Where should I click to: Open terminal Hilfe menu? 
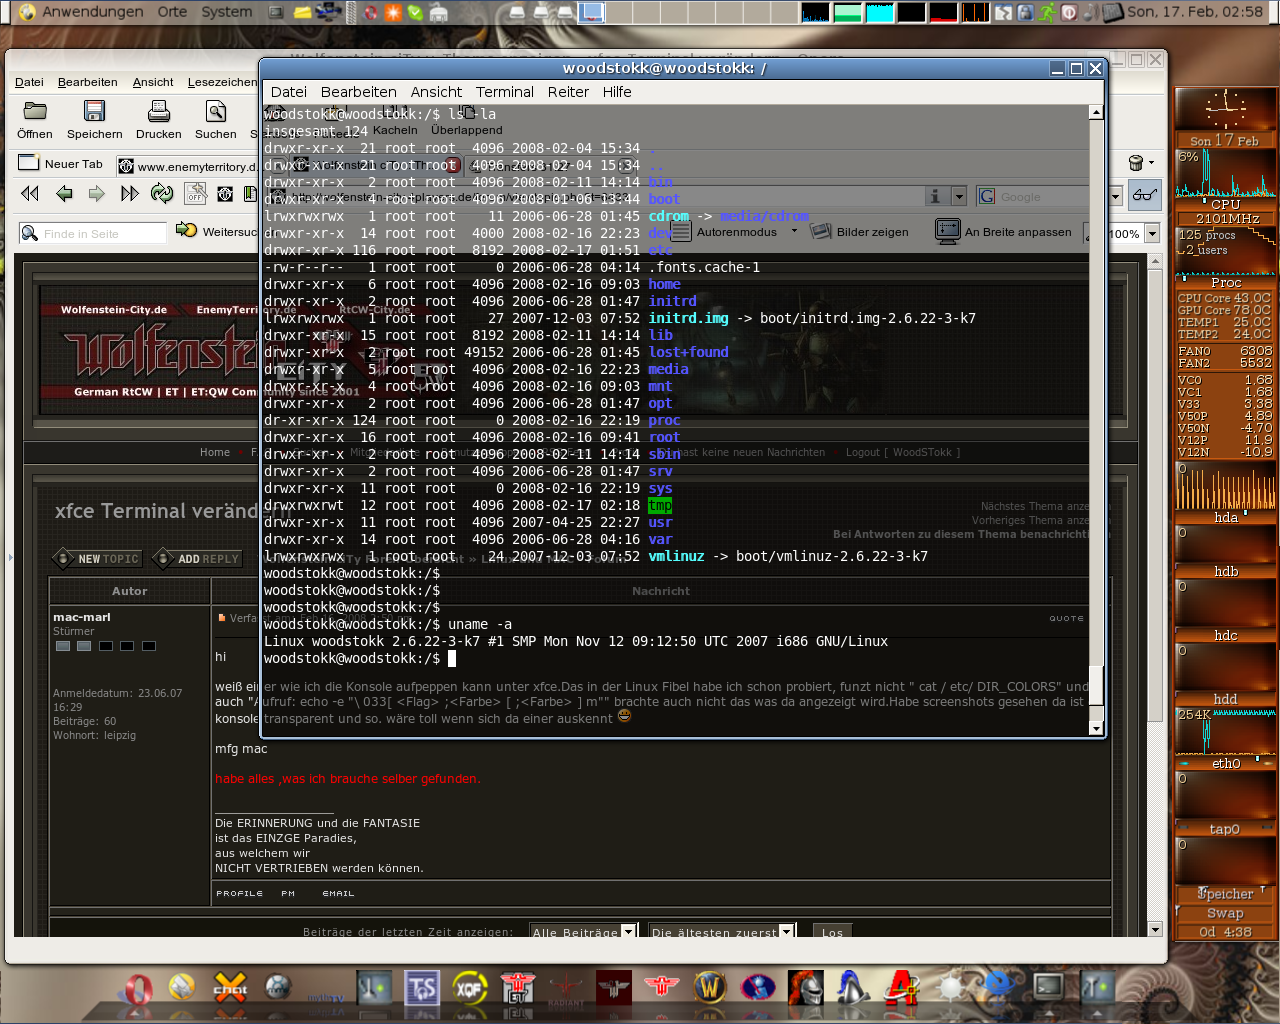[617, 92]
